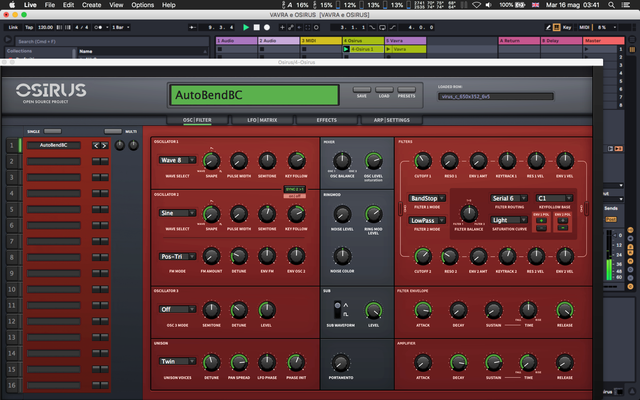640x400 pixels.
Task: Toggle the metronome in Live's control bar
Action: [98, 27]
